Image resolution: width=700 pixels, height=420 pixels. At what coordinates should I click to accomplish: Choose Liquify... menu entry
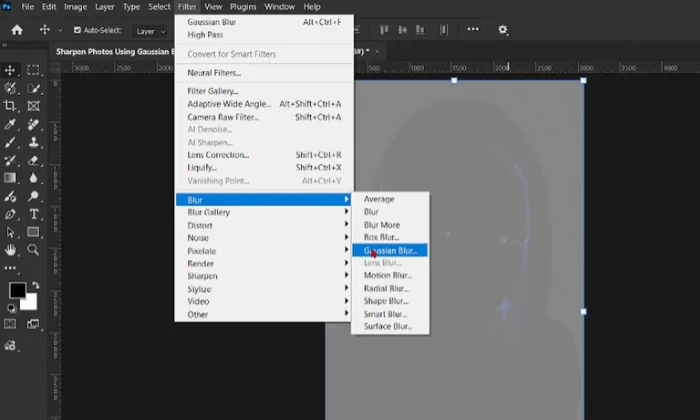262,168
